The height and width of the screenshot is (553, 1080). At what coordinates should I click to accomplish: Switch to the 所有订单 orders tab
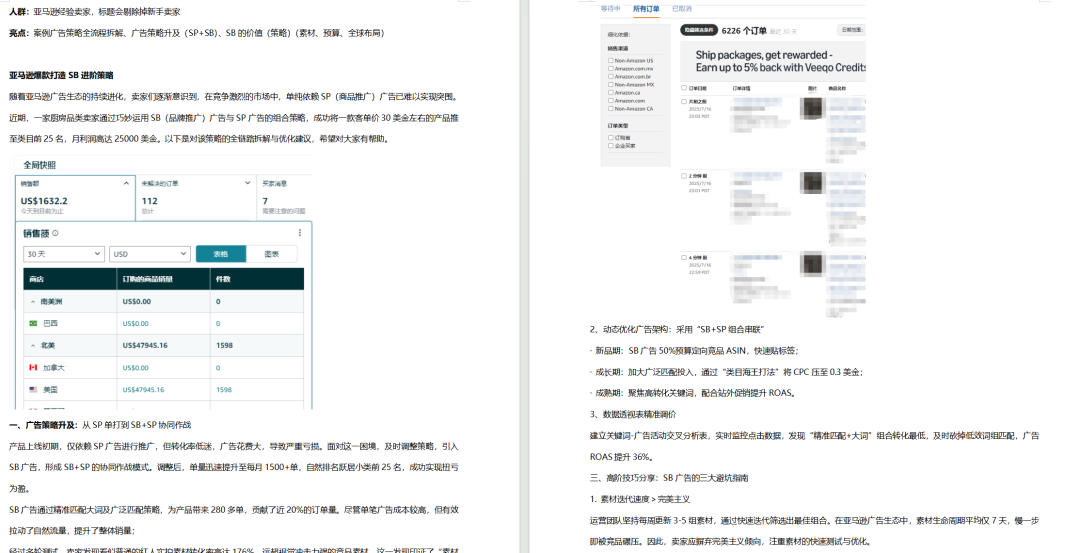646,9
